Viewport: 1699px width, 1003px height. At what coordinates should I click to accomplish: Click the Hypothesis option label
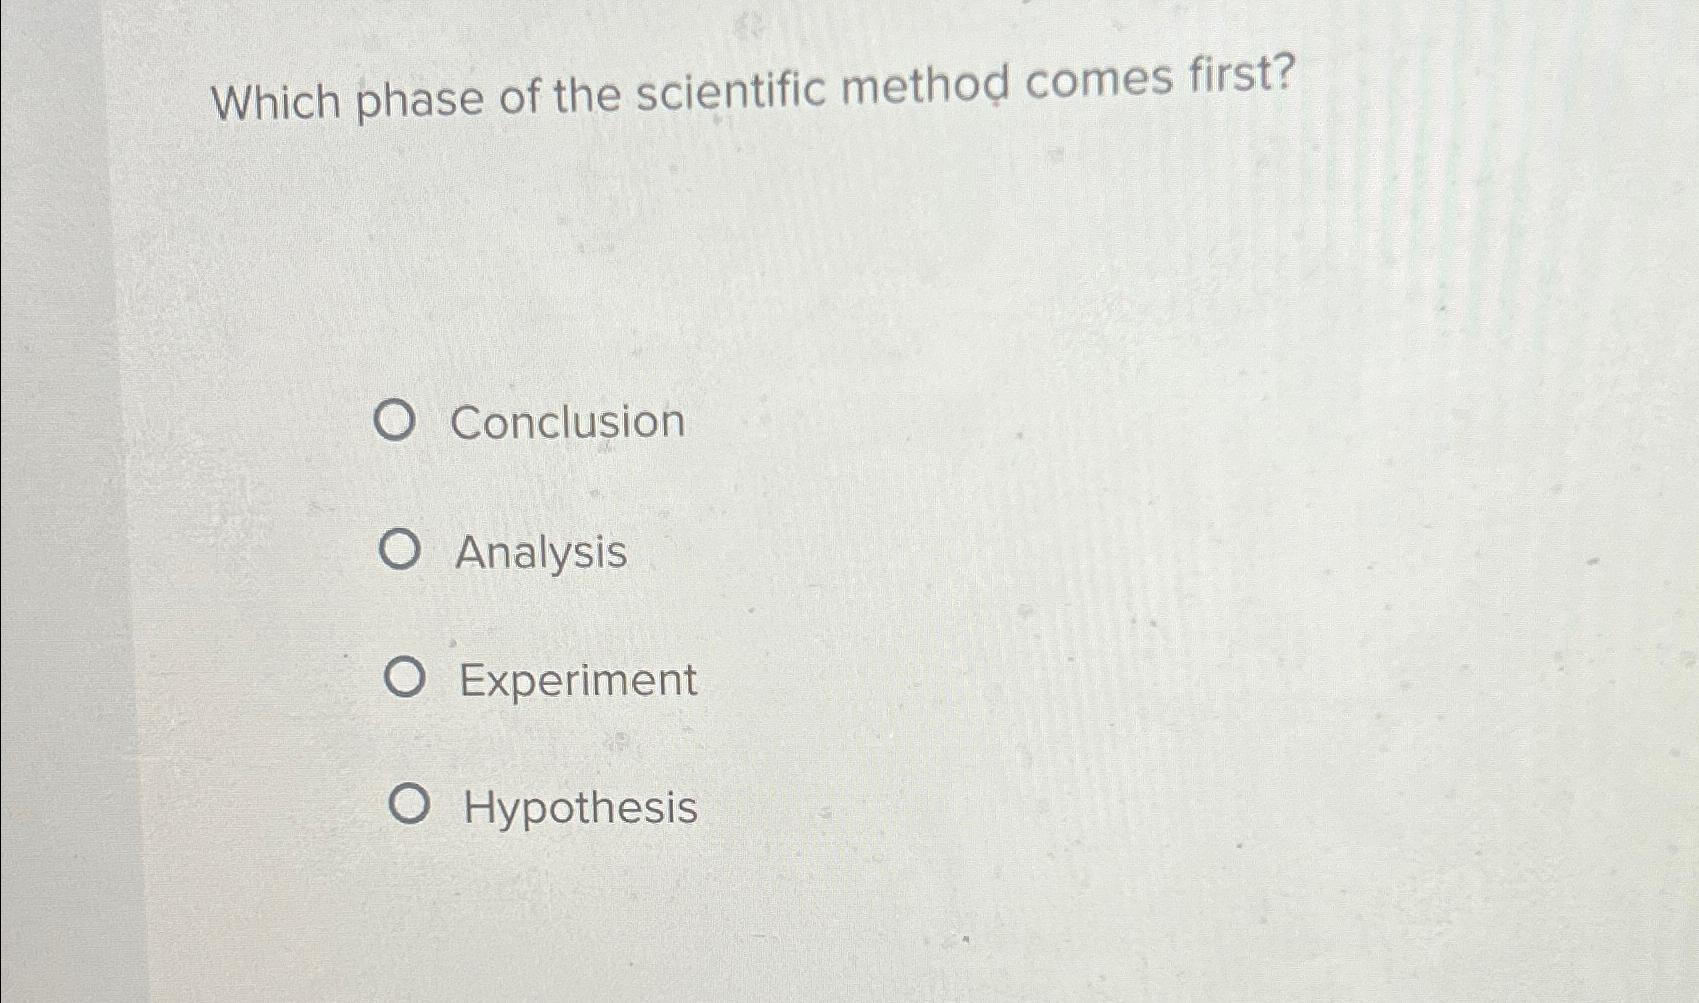(578, 808)
